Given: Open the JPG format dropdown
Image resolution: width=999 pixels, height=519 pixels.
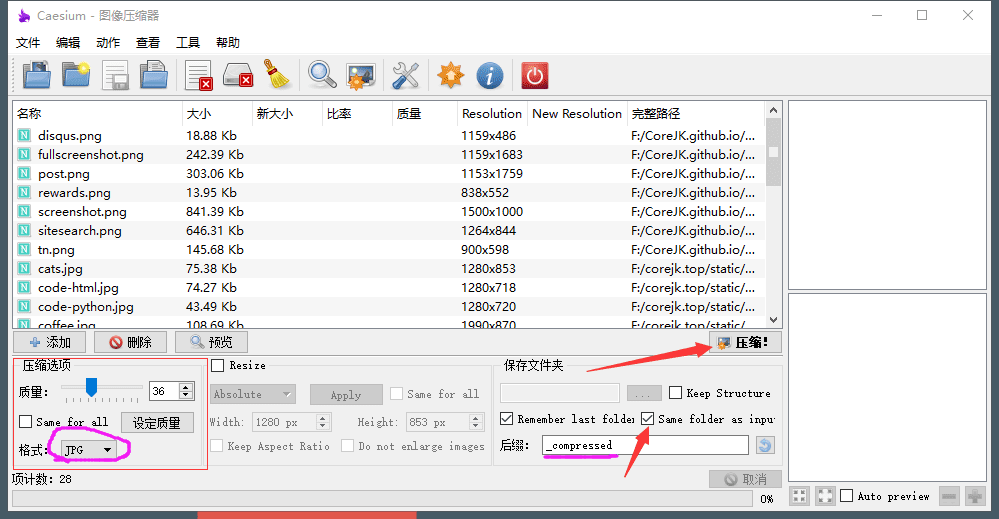Looking at the screenshot, I should pyautogui.click(x=89, y=450).
